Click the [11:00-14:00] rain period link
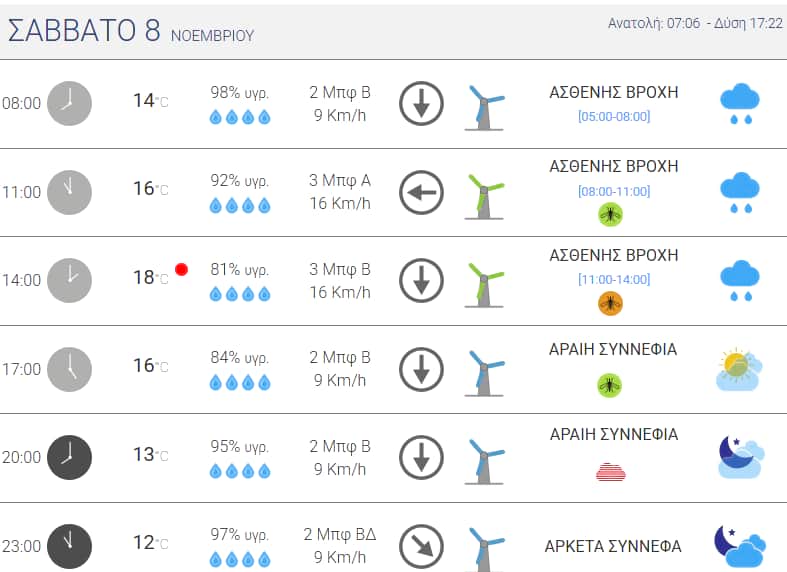787x572 pixels. (614, 279)
